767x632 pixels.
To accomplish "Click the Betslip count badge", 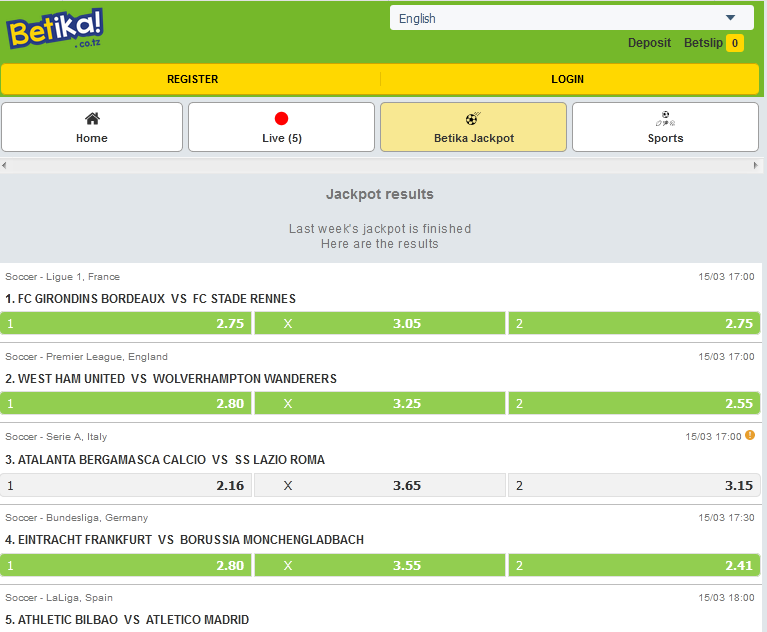I will click(x=735, y=43).
